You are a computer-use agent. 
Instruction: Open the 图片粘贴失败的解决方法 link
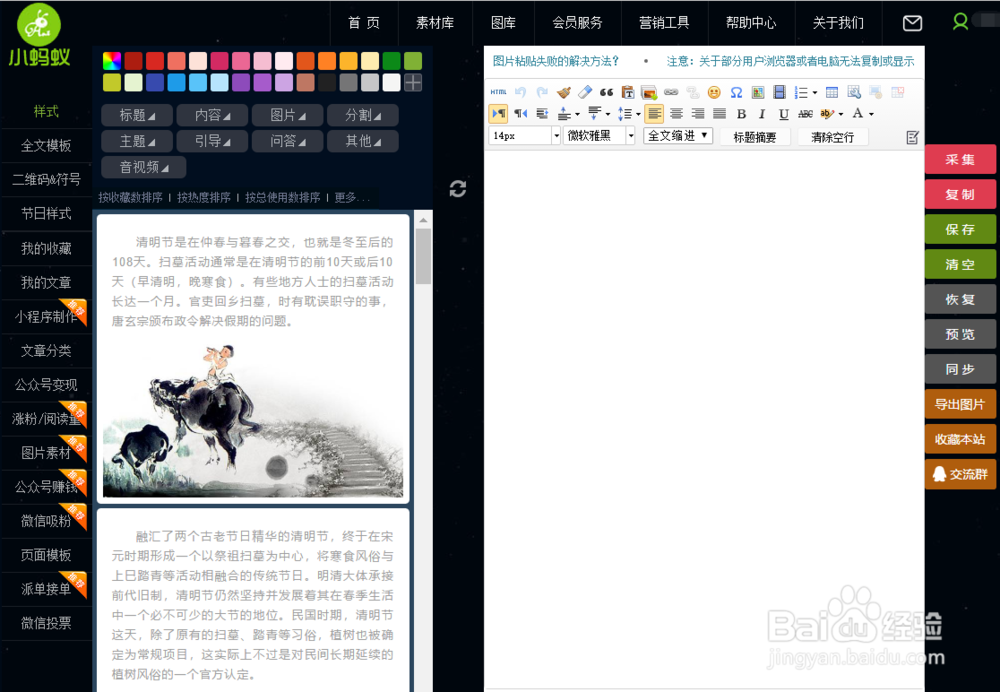tap(556, 61)
